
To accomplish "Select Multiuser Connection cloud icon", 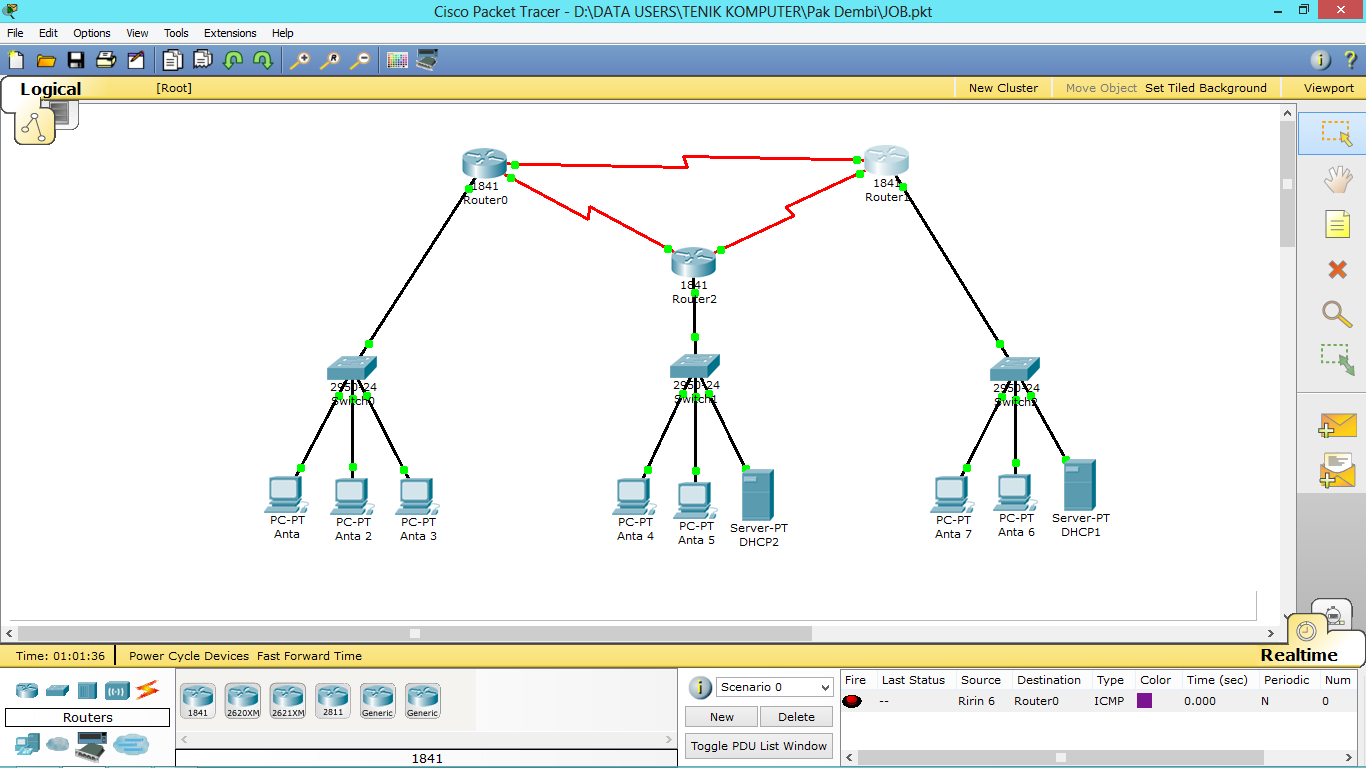I will [131, 744].
